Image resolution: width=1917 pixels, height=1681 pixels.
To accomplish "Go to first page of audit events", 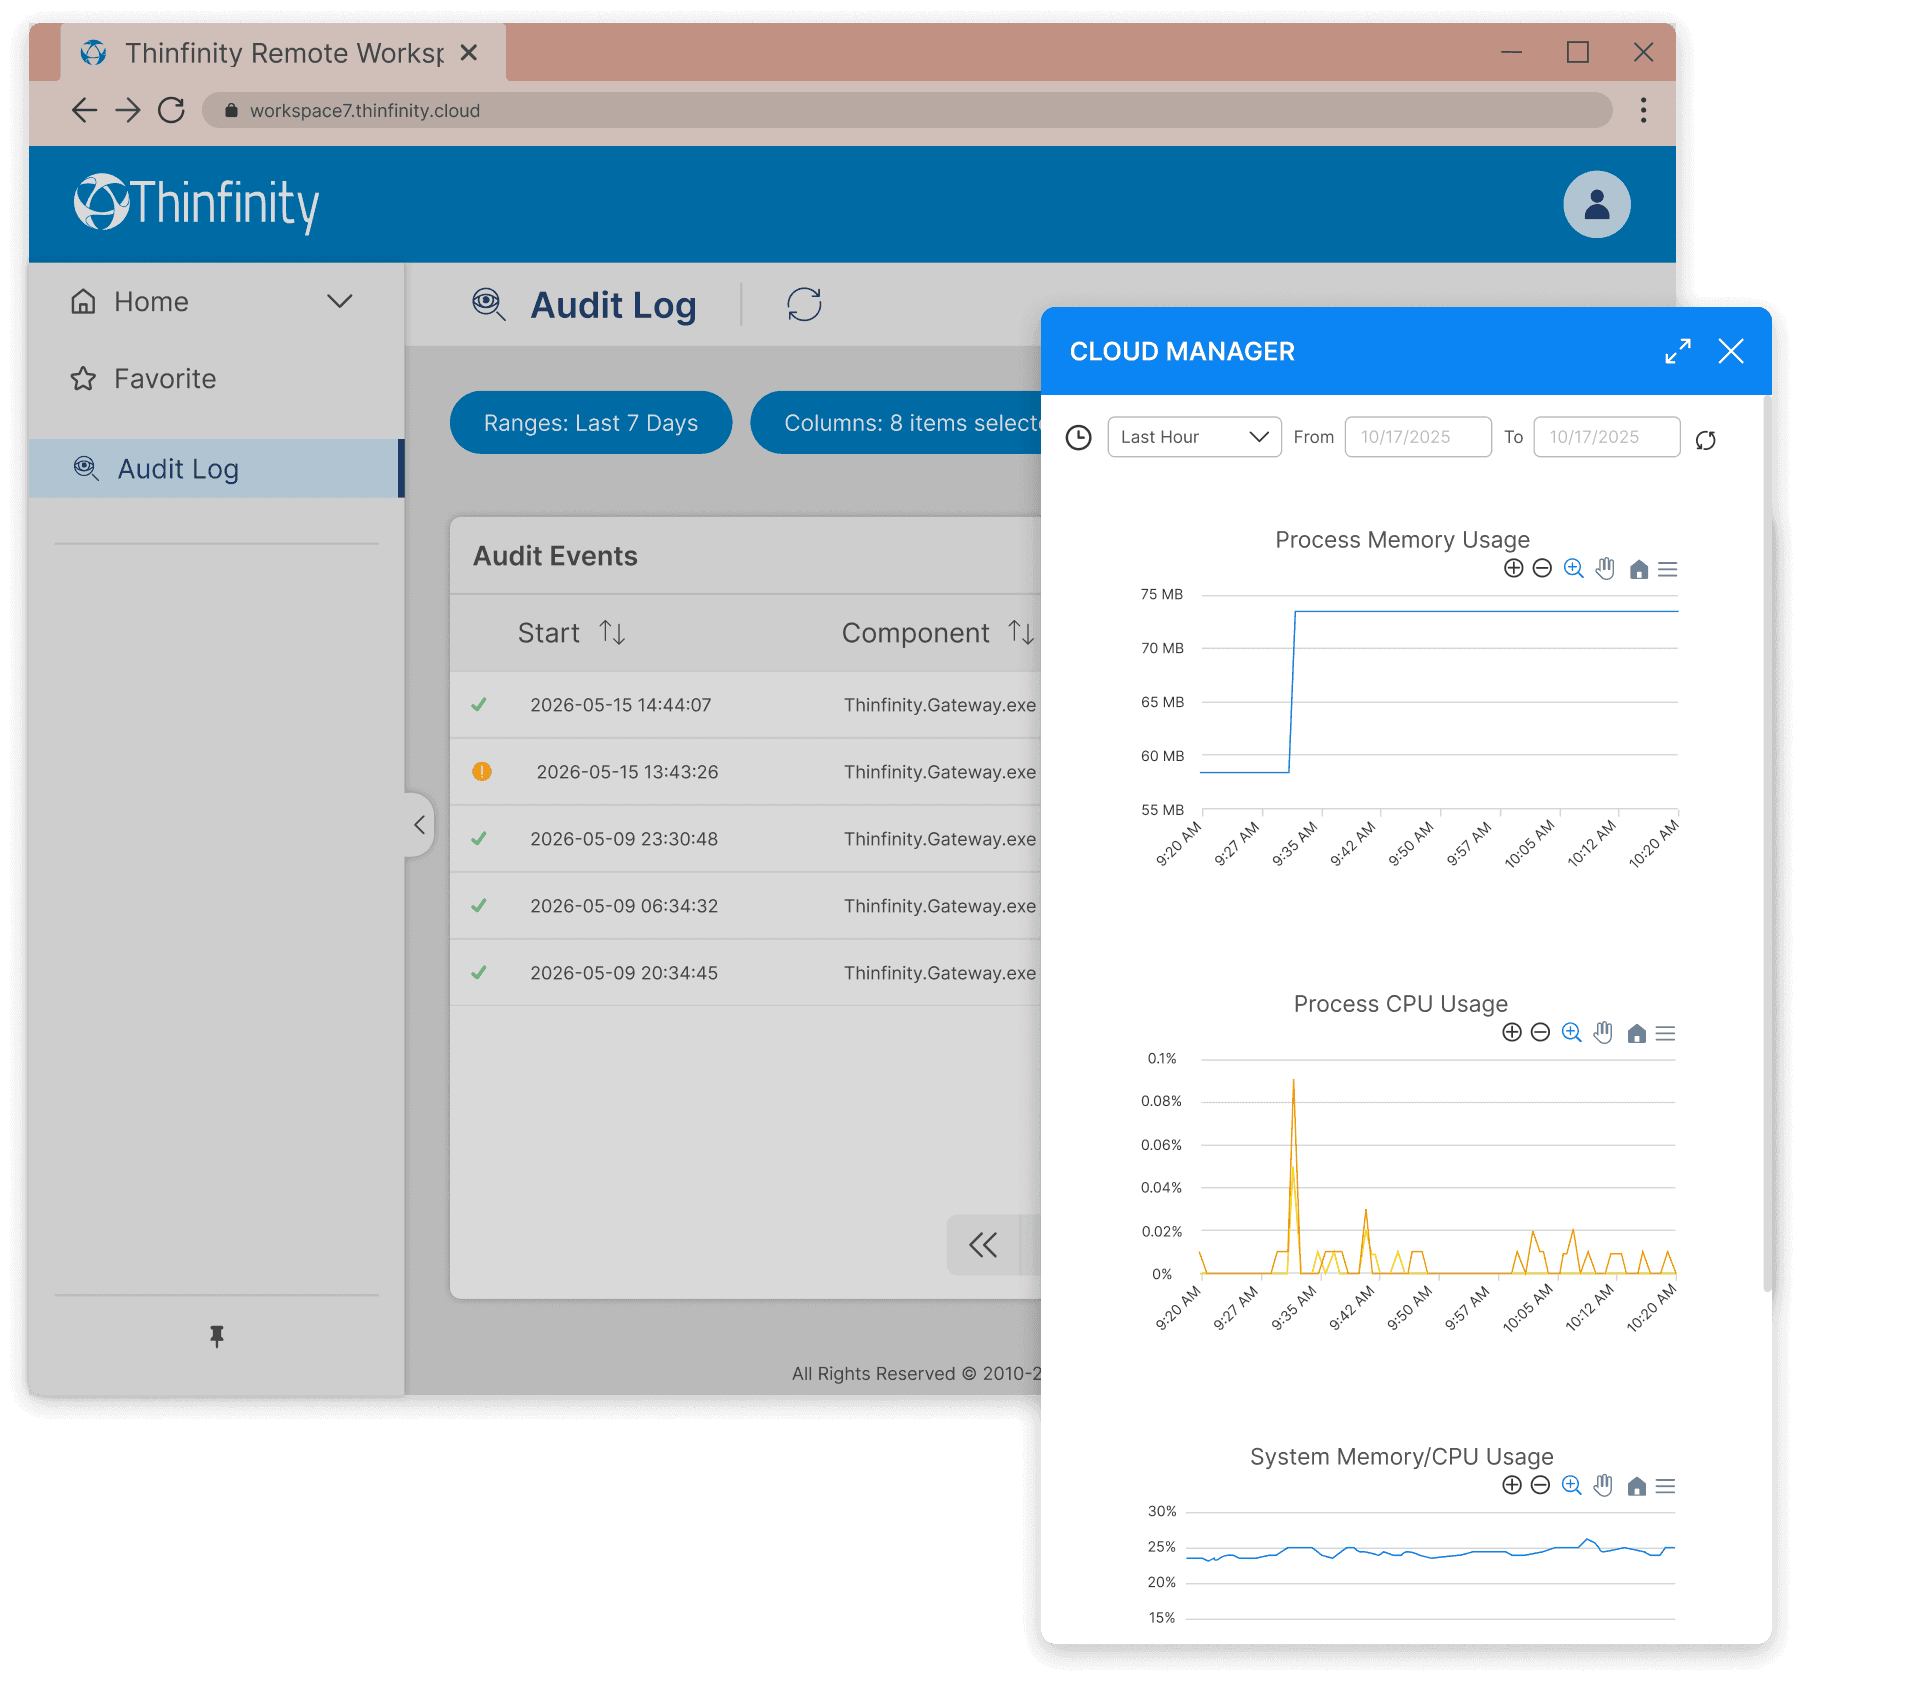I will (x=983, y=1245).
